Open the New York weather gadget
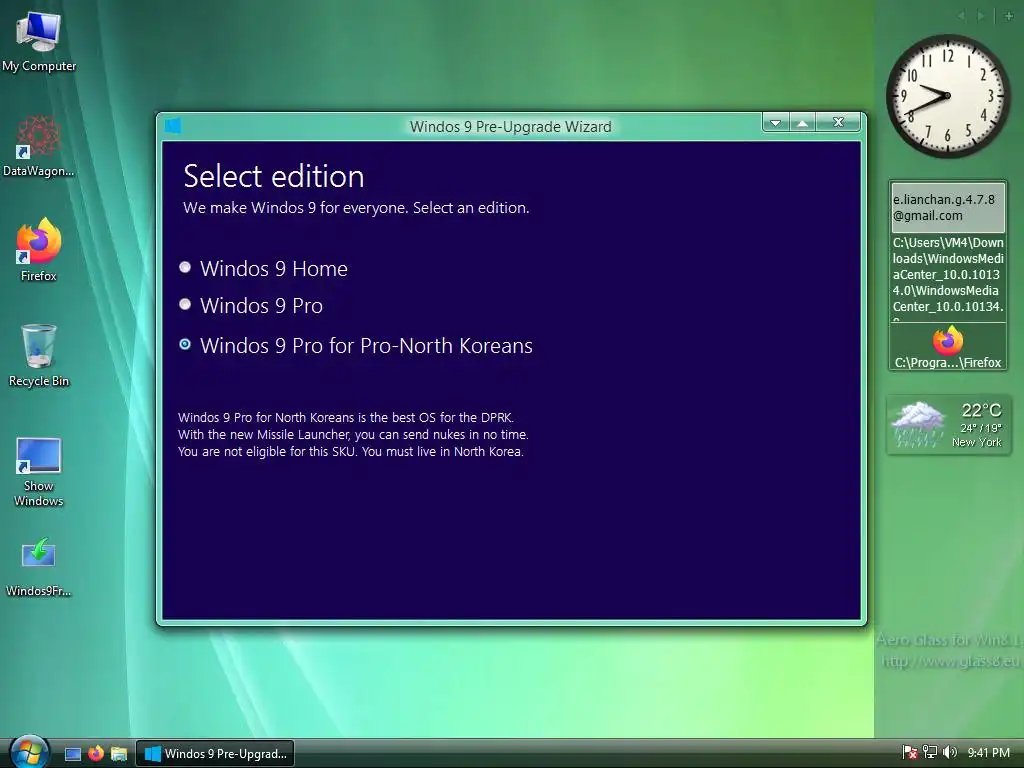The height and width of the screenshot is (768, 1024). coord(949,424)
